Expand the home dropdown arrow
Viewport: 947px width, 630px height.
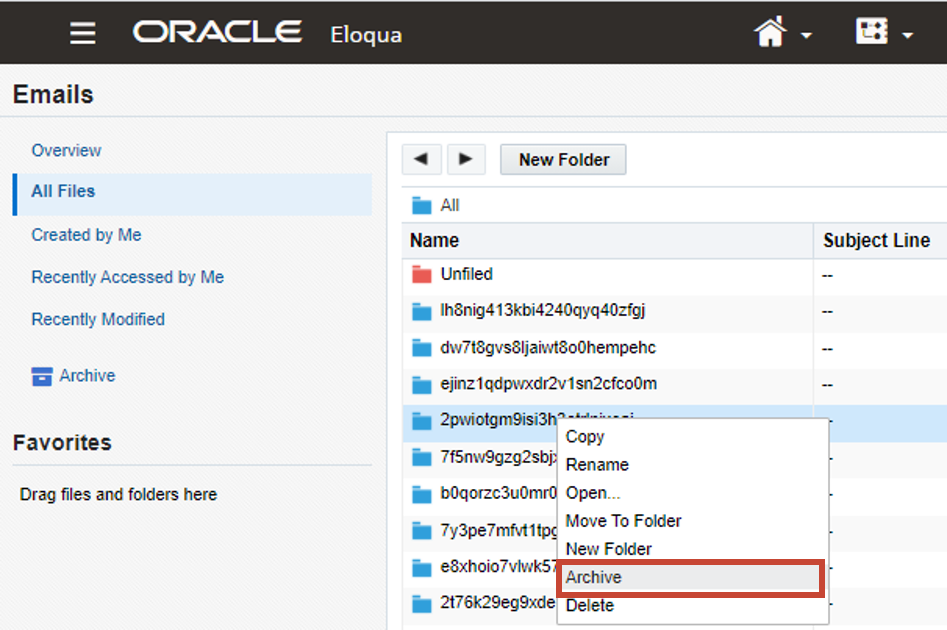(x=806, y=36)
